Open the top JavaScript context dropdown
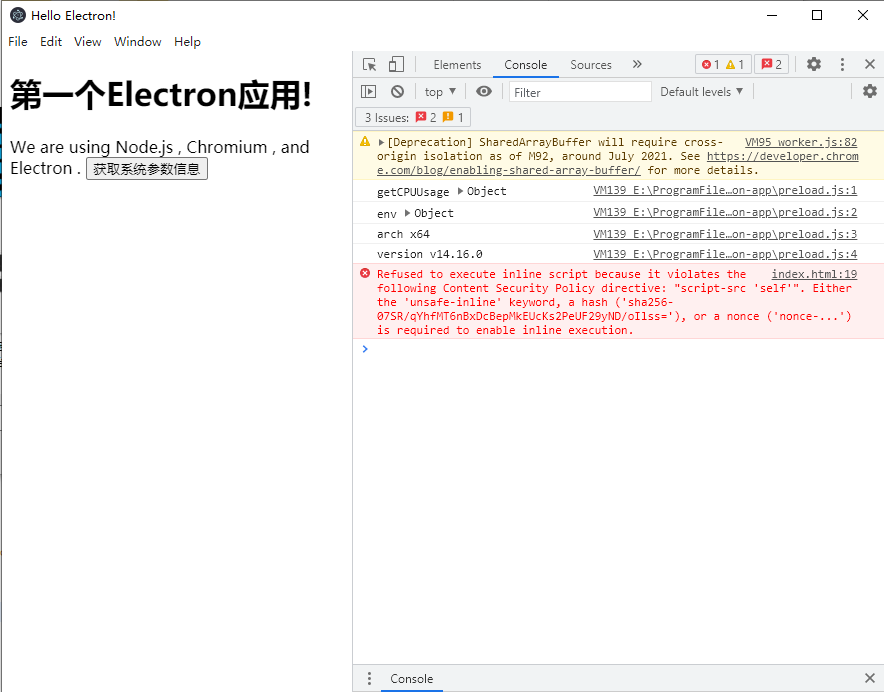The height and width of the screenshot is (692, 884). (440, 92)
